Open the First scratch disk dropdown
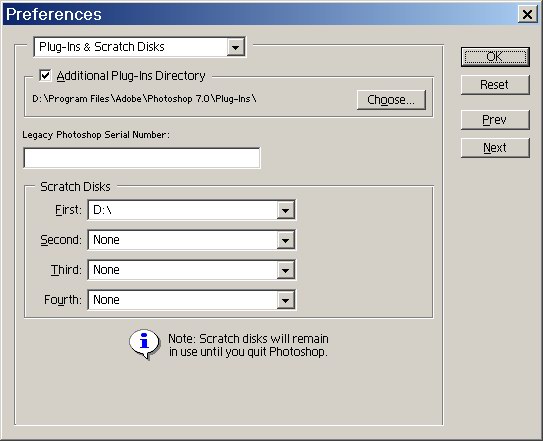The image size is (543, 441). [192, 210]
